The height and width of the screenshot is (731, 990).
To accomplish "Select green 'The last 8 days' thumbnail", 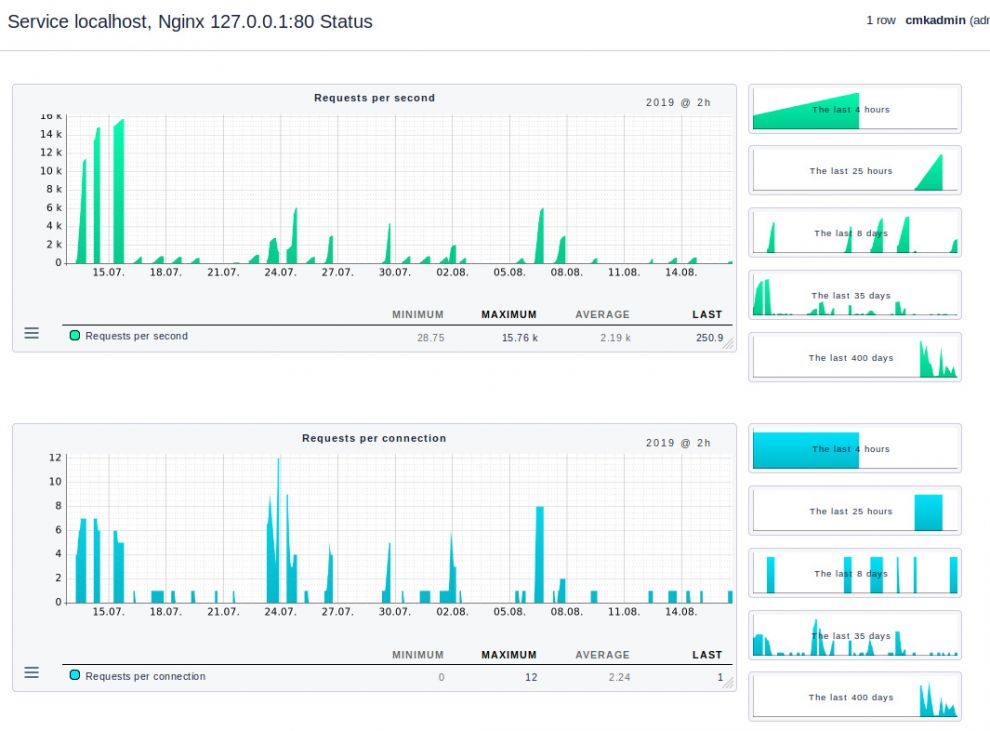I will pos(855,233).
